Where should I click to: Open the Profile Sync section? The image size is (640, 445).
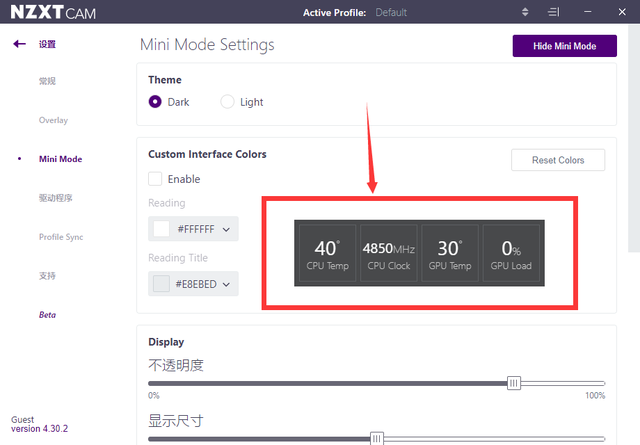[61, 237]
